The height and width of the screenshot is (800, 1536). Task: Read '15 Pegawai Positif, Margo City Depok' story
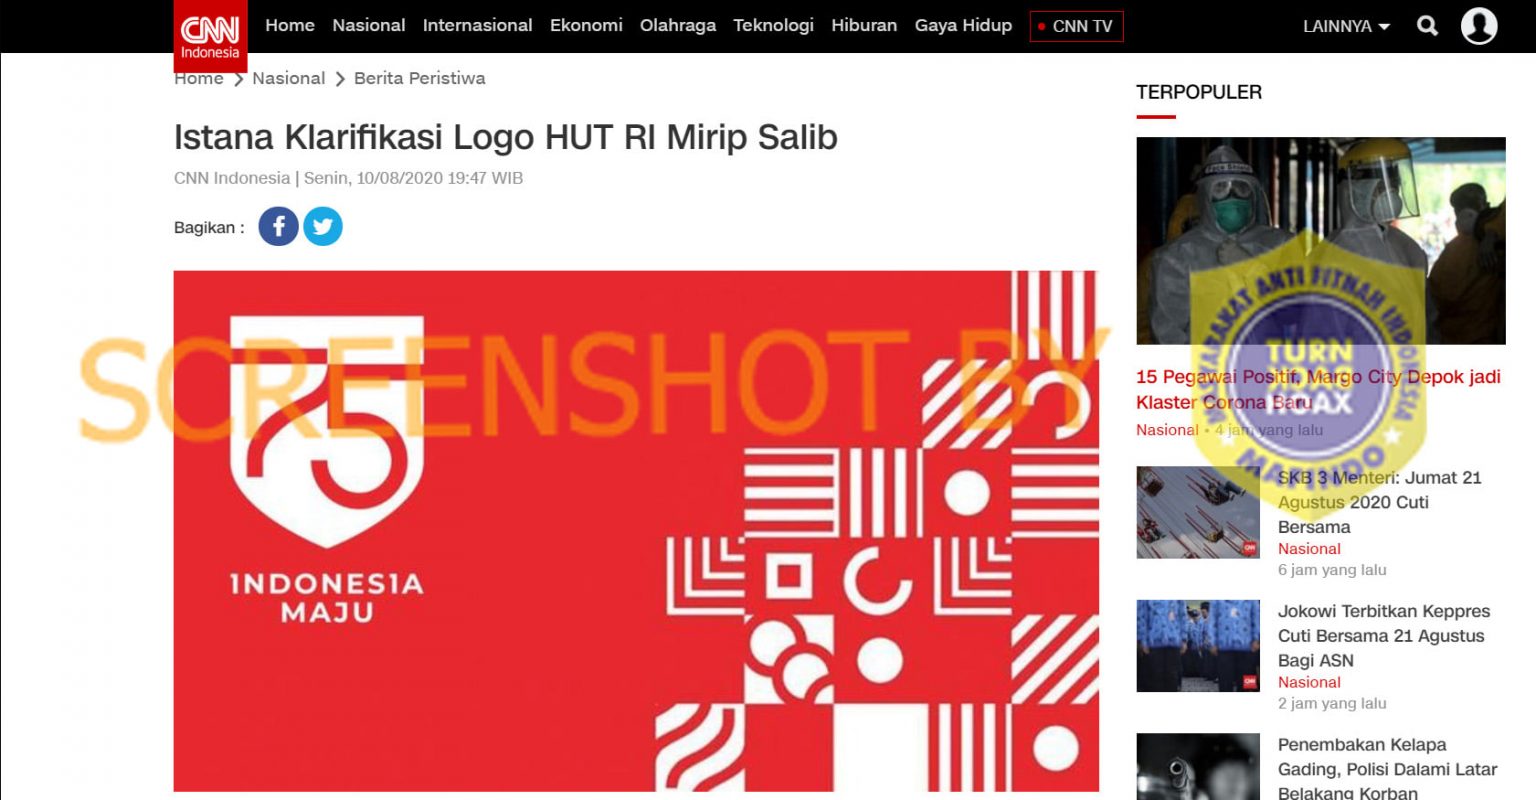pos(1318,389)
